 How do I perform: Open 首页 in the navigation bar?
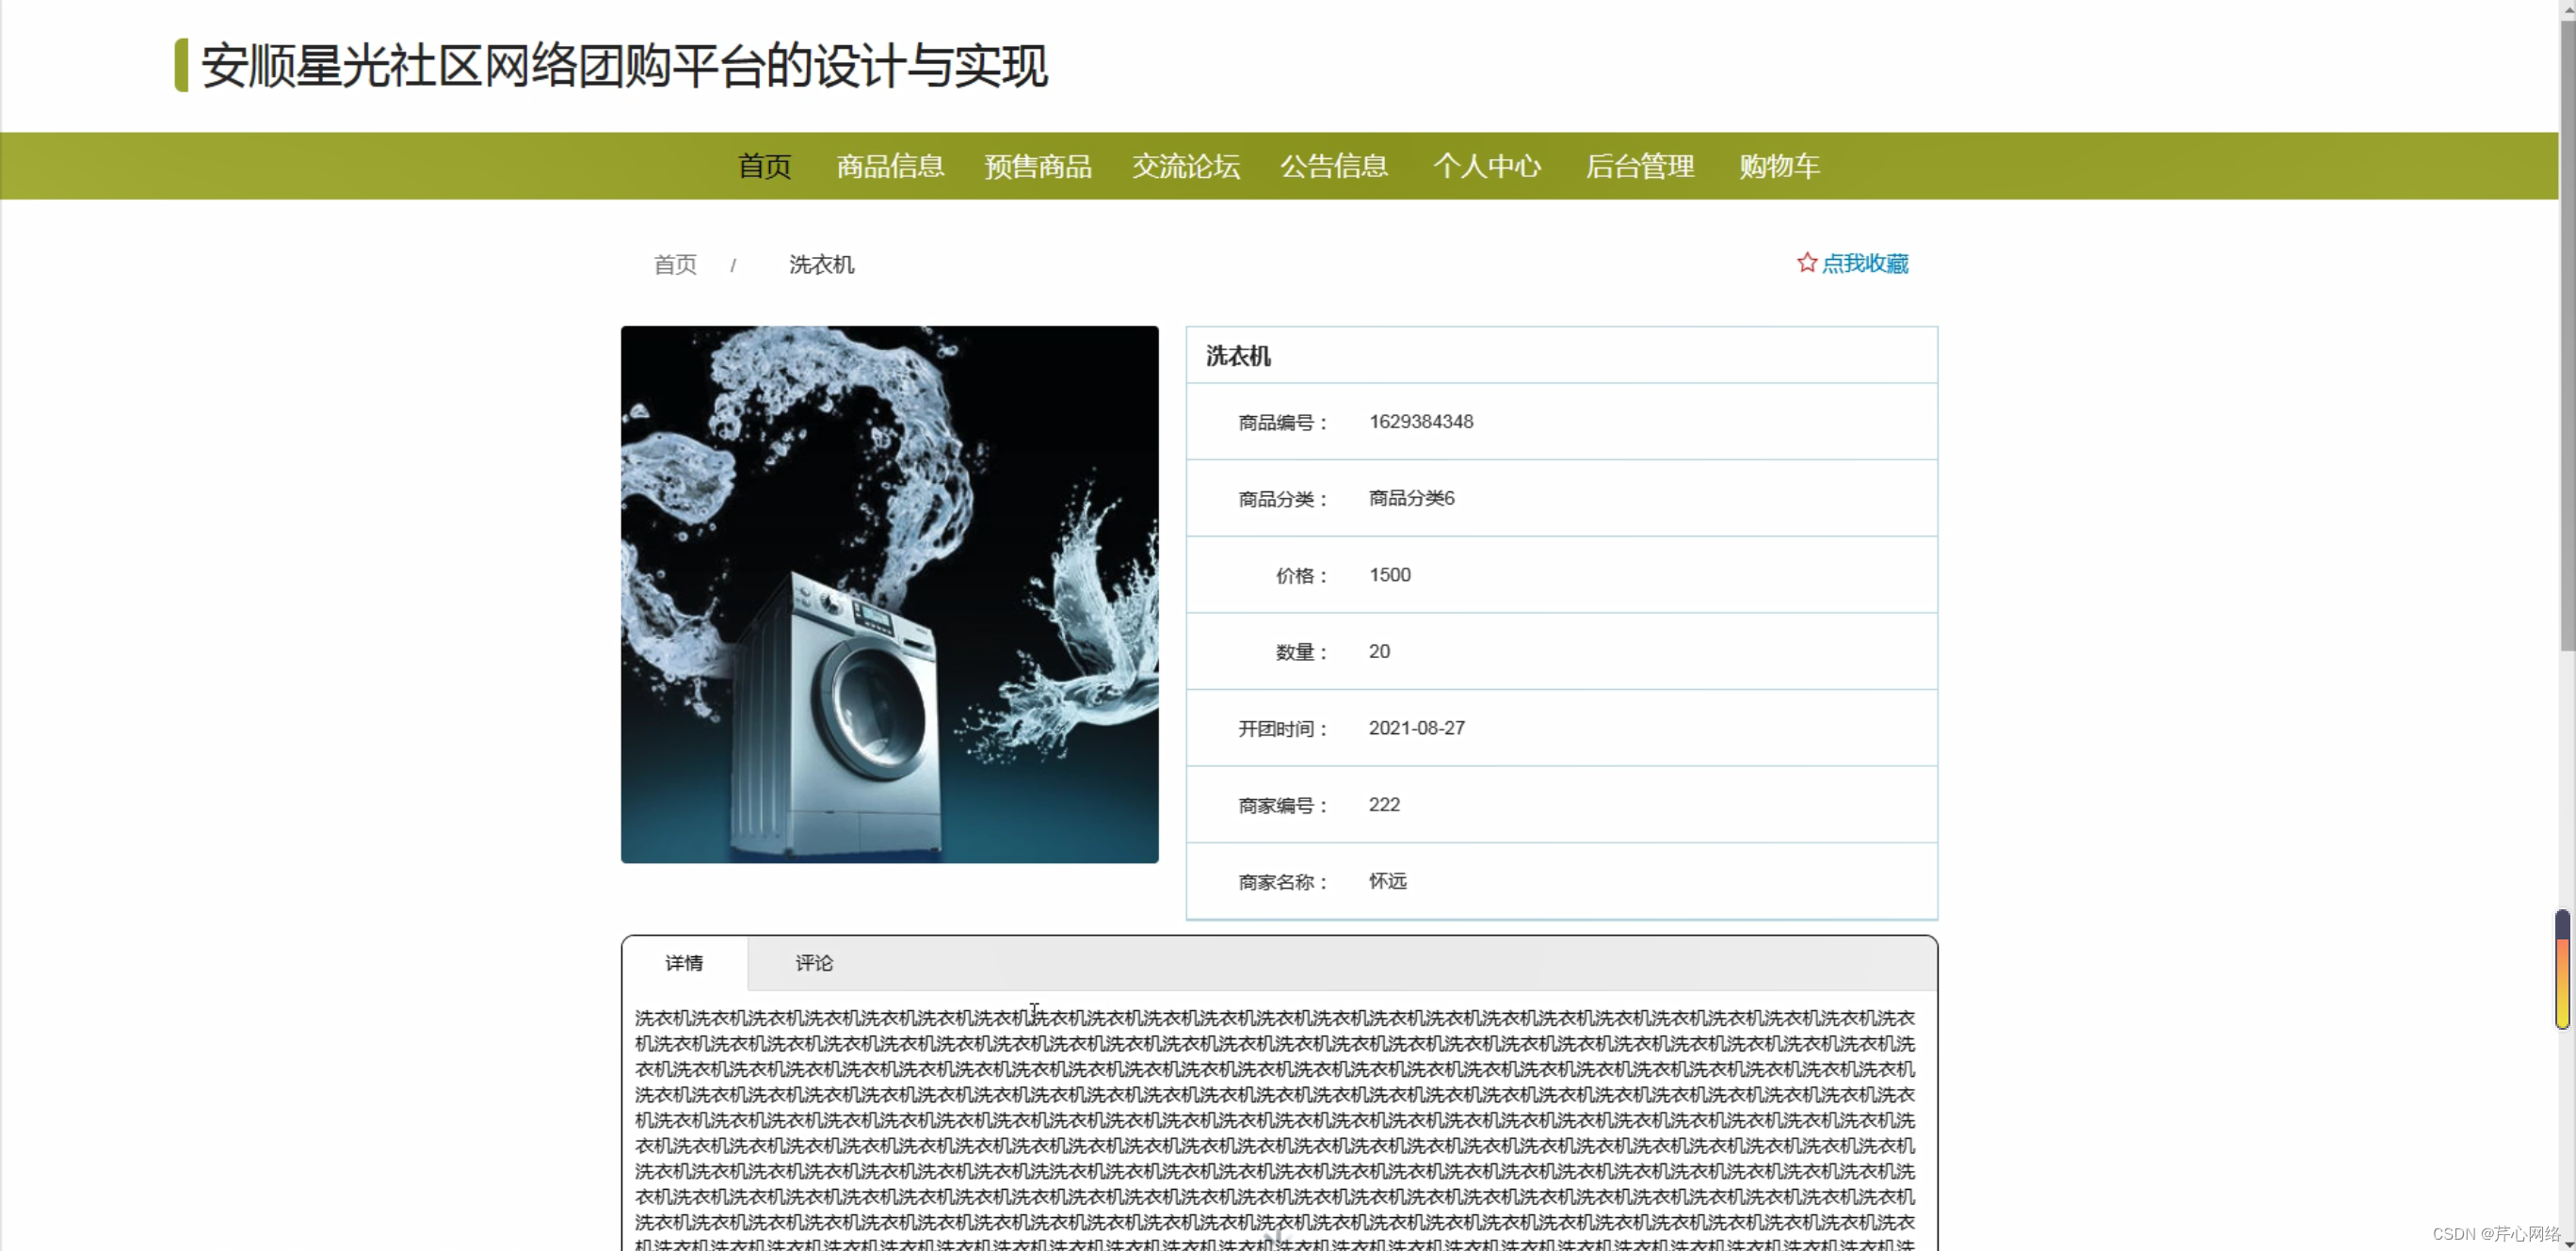point(765,166)
